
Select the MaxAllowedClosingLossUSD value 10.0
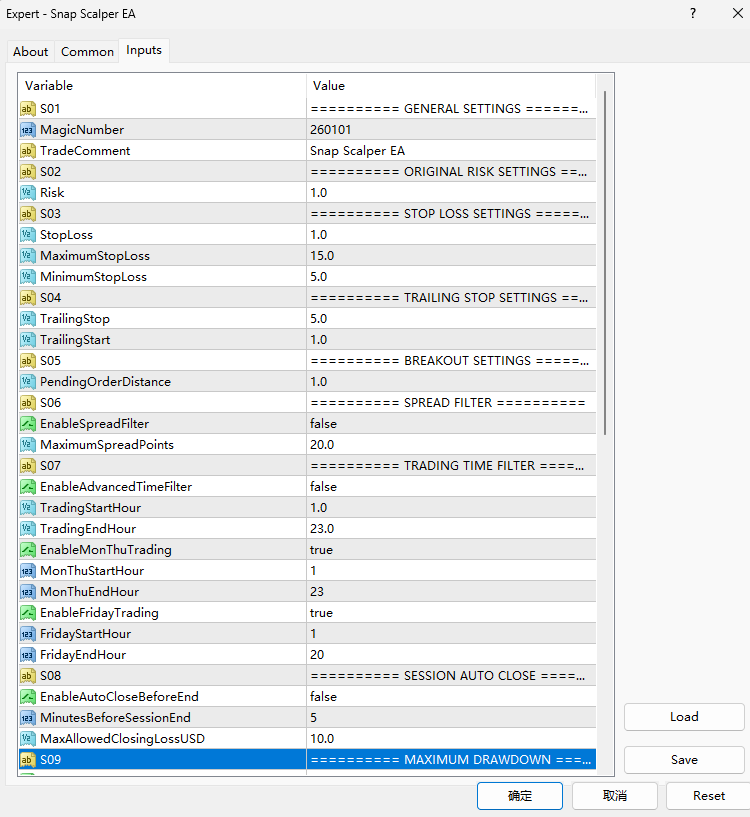coord(322,739)
